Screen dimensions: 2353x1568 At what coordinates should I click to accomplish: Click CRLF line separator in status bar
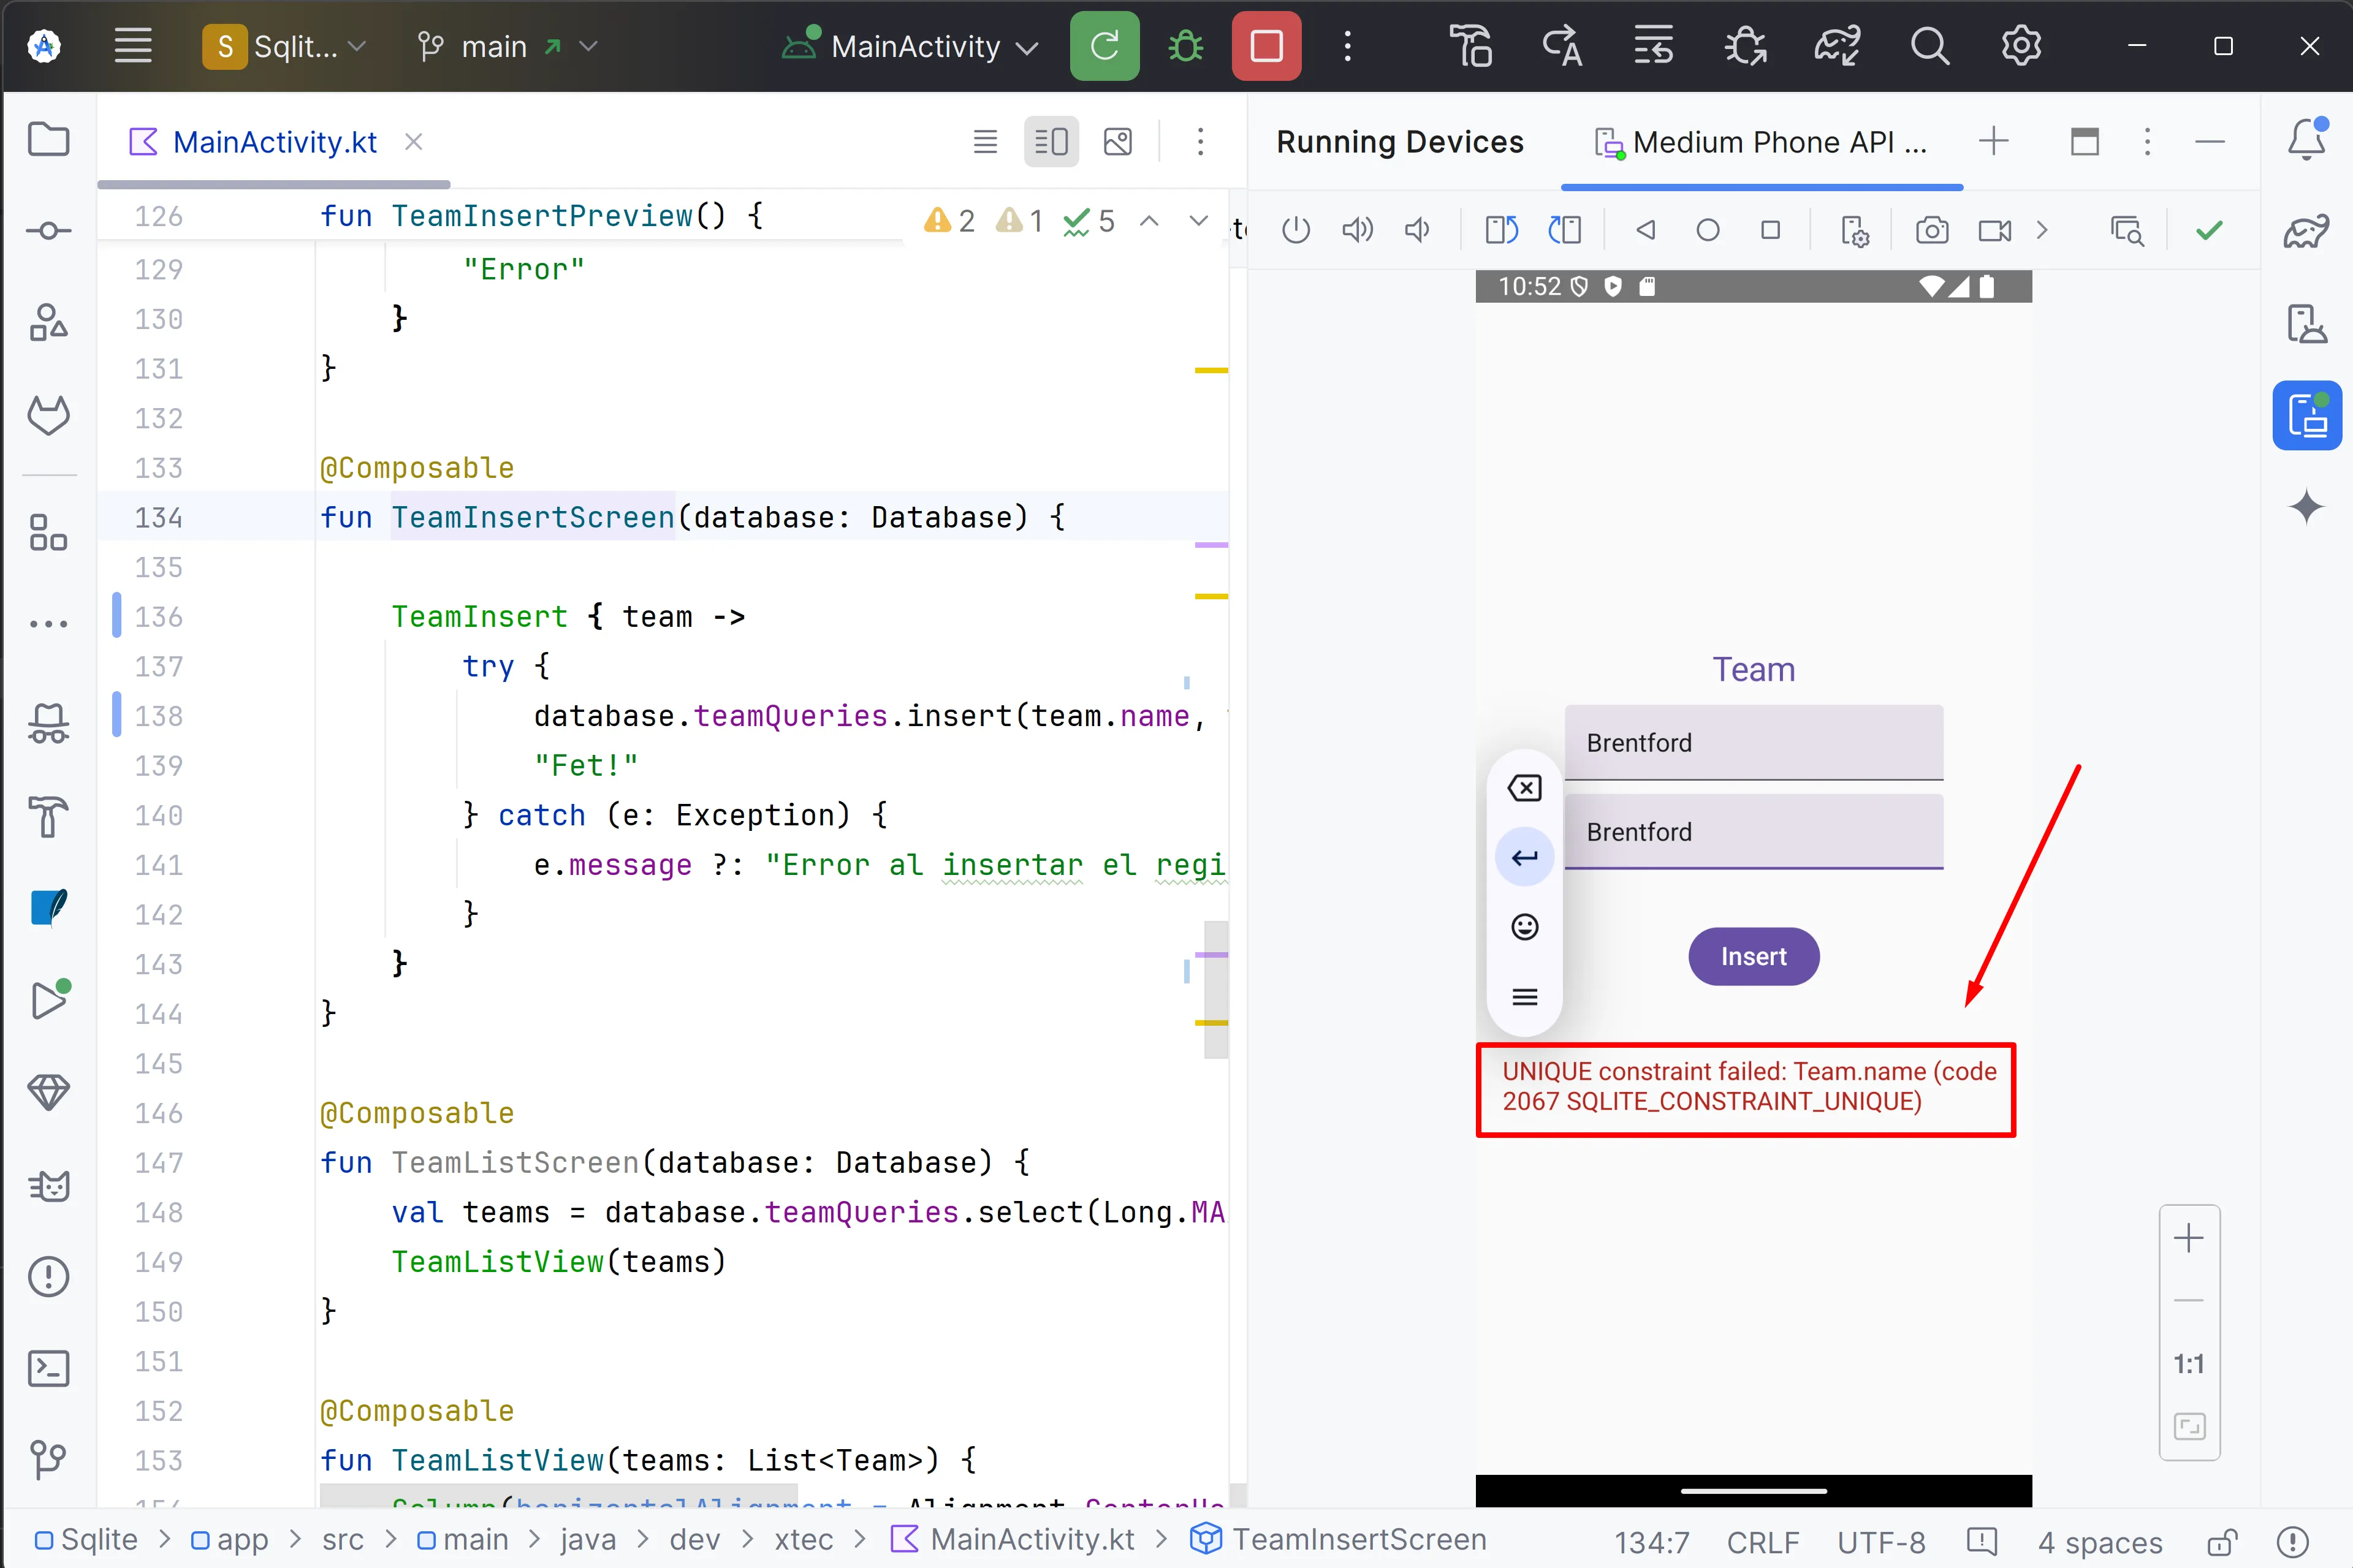coord(1762,1541)
